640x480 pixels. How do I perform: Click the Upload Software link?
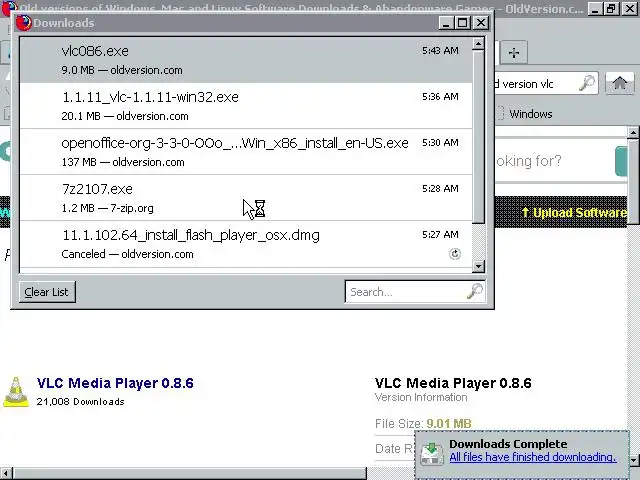point(574,213)
